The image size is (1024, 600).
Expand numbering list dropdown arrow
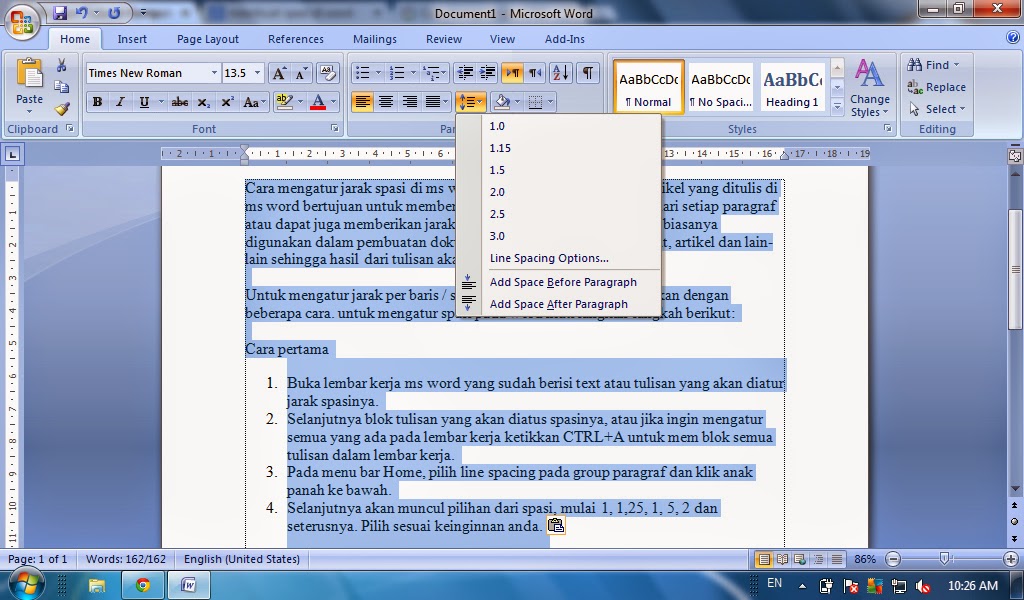coord(413,72)
